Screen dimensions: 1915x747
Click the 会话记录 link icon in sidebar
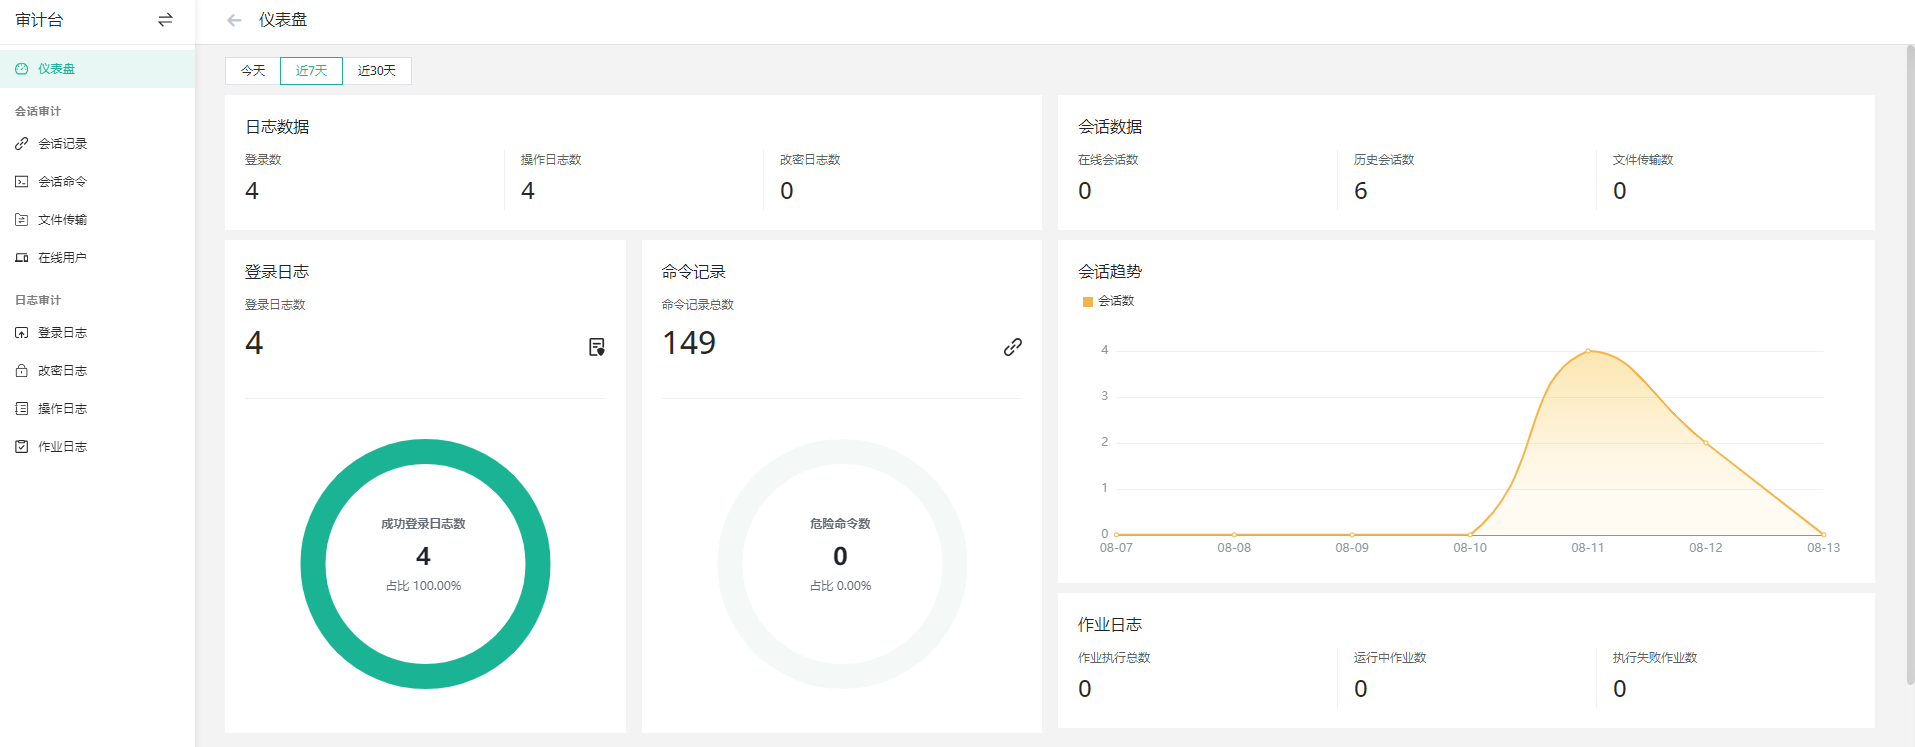(x=21, y=144)
